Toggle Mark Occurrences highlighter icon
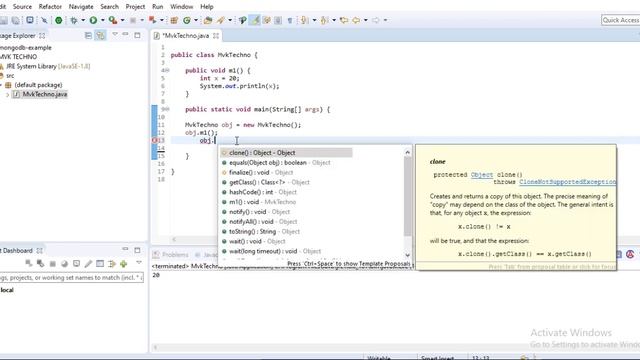Viewport: 640px width, 360px height. pyautogui.click(x=255, y=20)
